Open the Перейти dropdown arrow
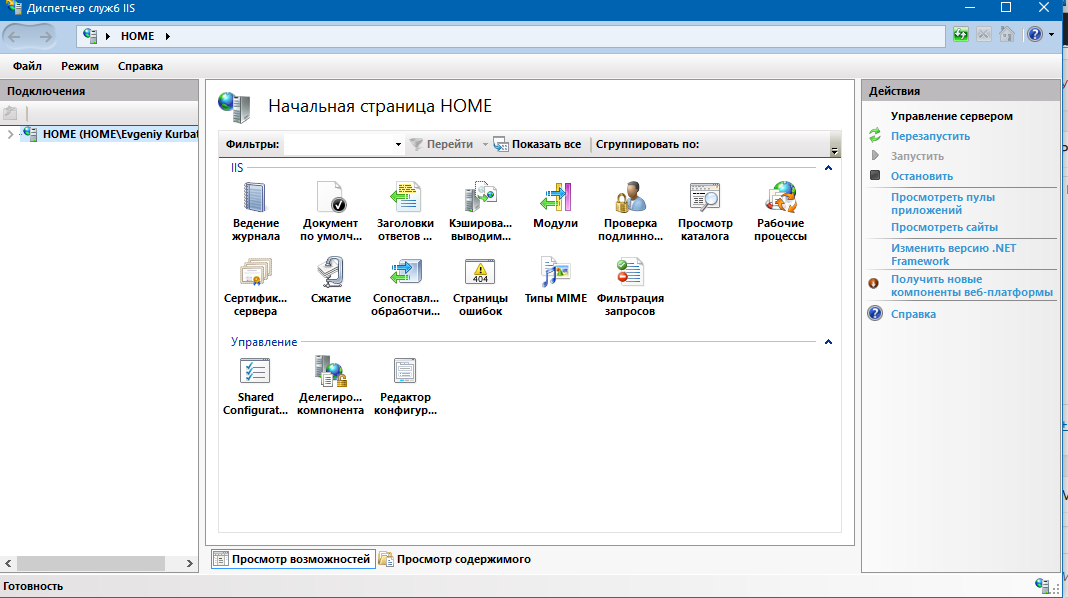The height and width of the screenshot is (598, 1068). coord(485,144)
